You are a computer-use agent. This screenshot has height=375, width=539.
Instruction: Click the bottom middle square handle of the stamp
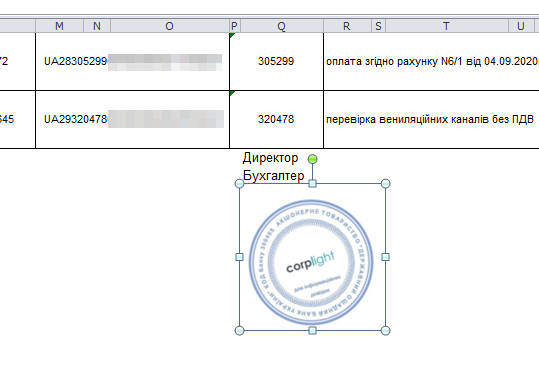(312, 331)
